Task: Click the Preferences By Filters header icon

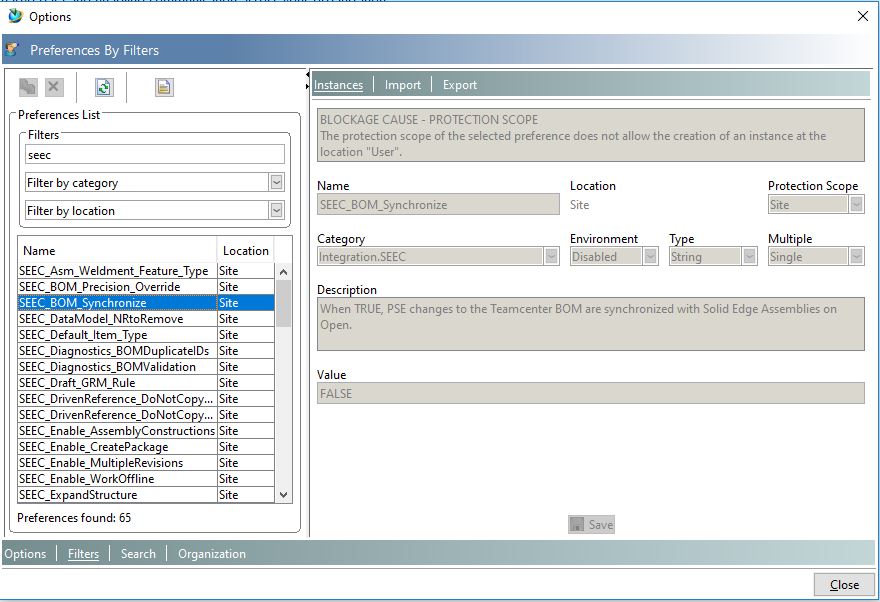Action: click(13, 49)
